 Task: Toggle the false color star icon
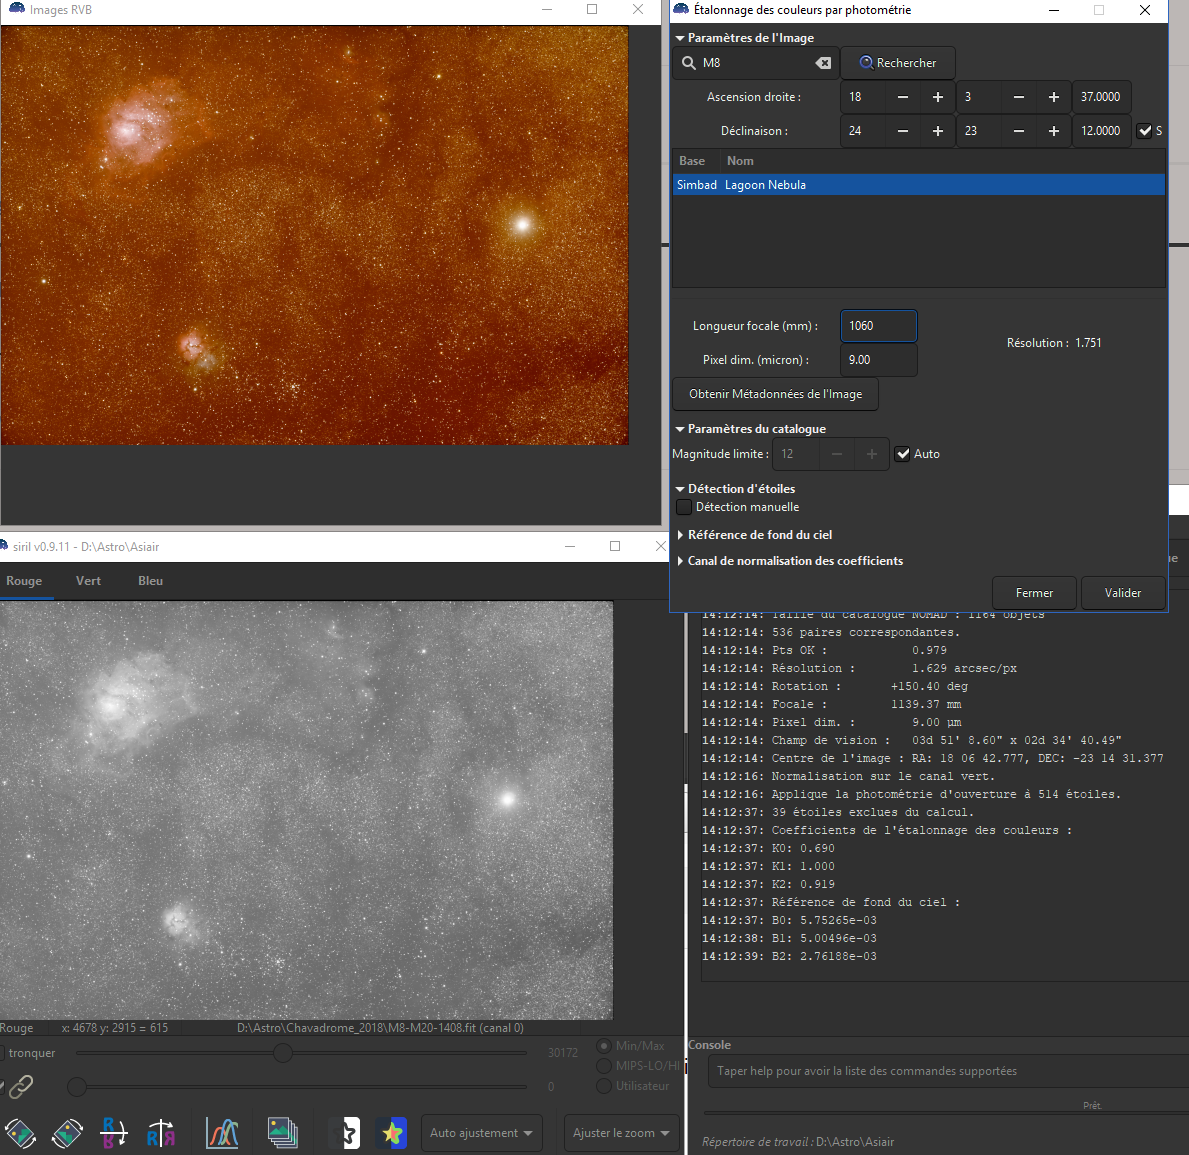click(x=391, y=1133)
